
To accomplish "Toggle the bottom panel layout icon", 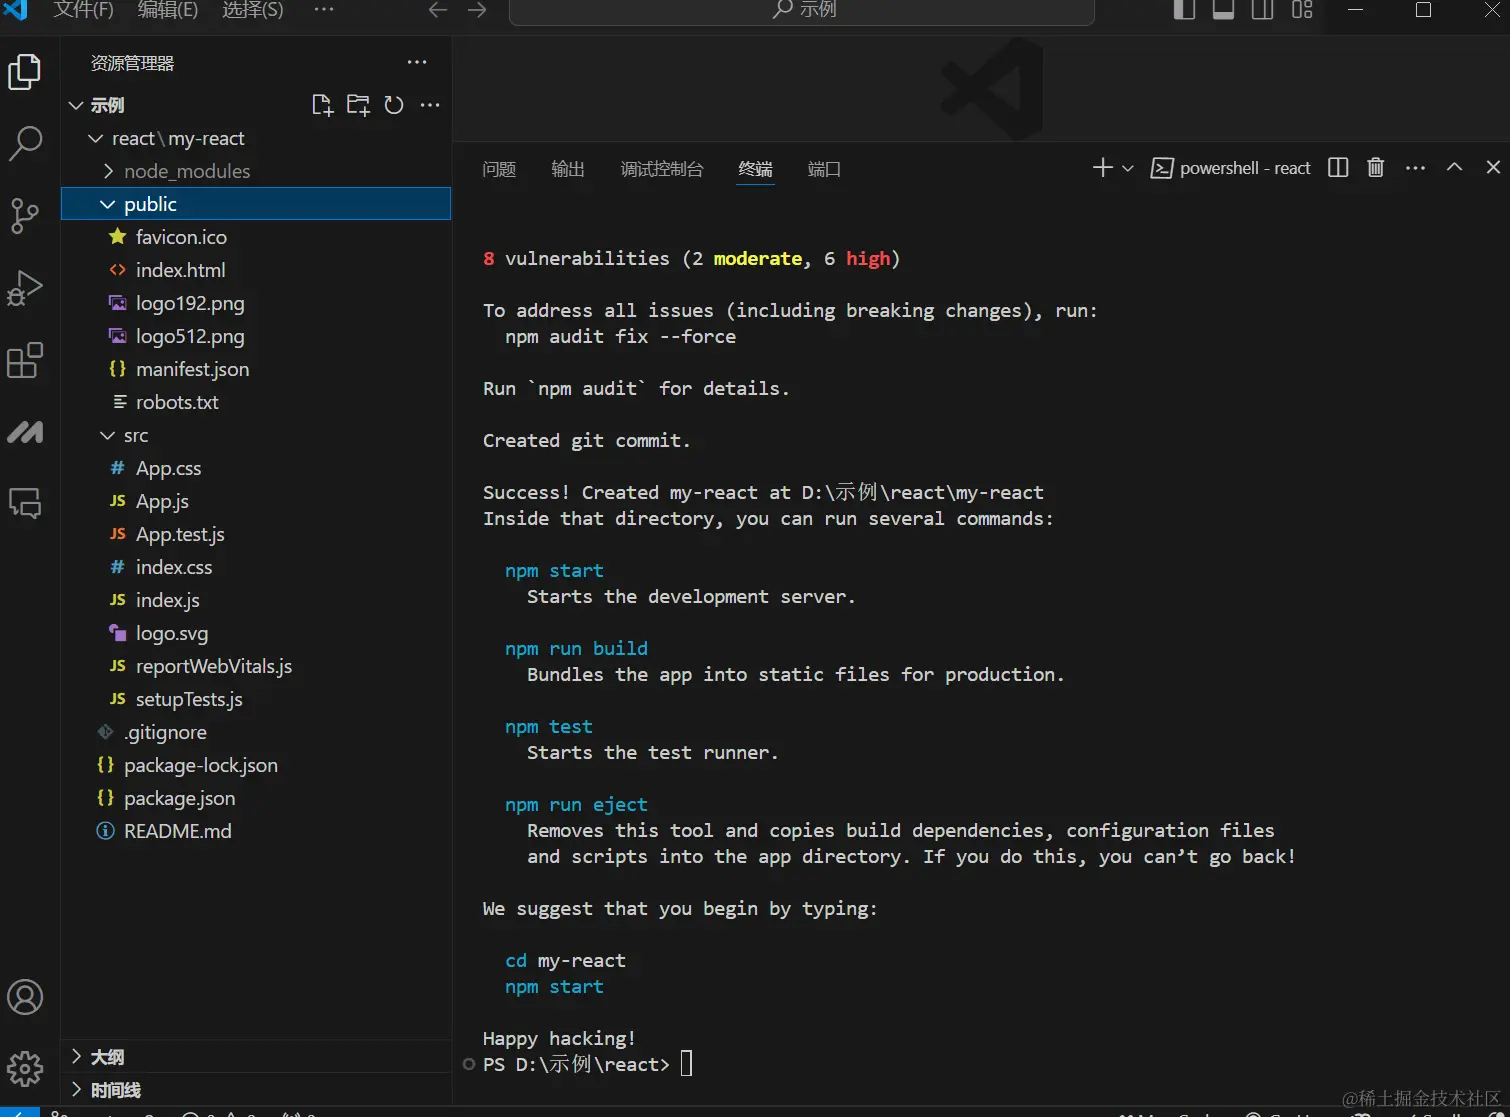I will tap(1223, 10).
